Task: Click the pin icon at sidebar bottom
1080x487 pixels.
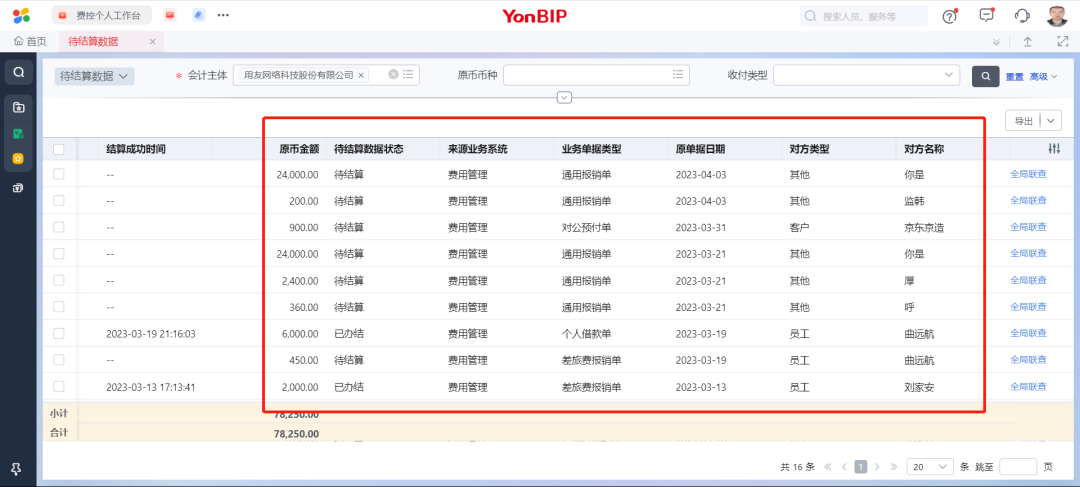Action: 17,469
